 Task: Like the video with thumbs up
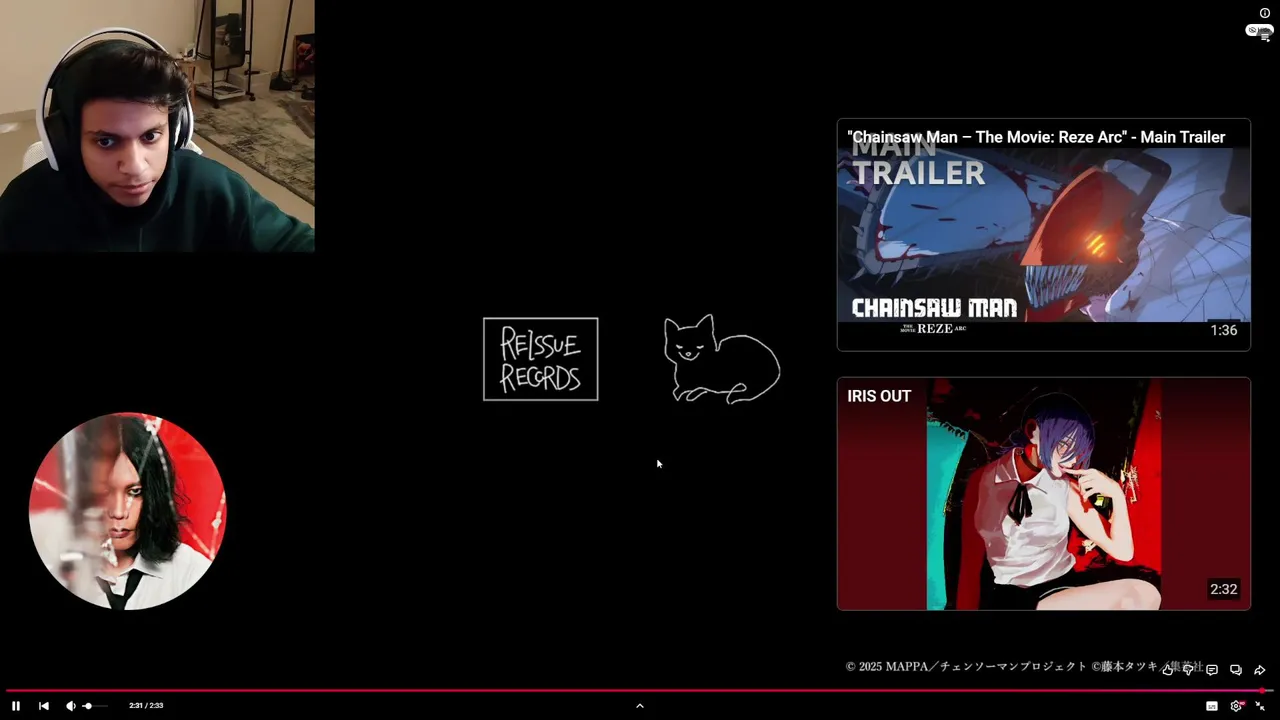[x=1167, y=670]
